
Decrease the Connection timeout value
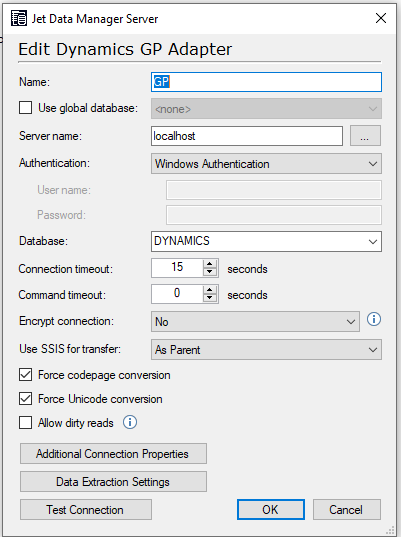pos(210,272)
